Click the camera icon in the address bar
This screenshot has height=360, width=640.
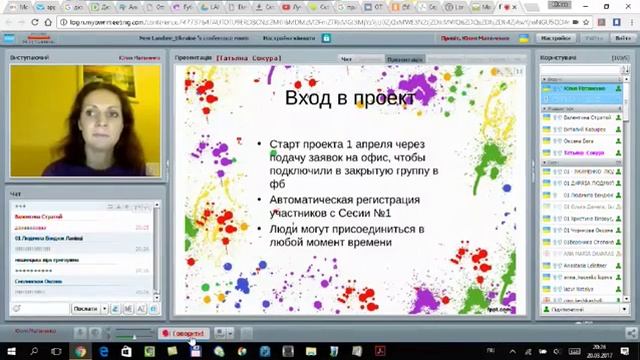pos(576,22)
